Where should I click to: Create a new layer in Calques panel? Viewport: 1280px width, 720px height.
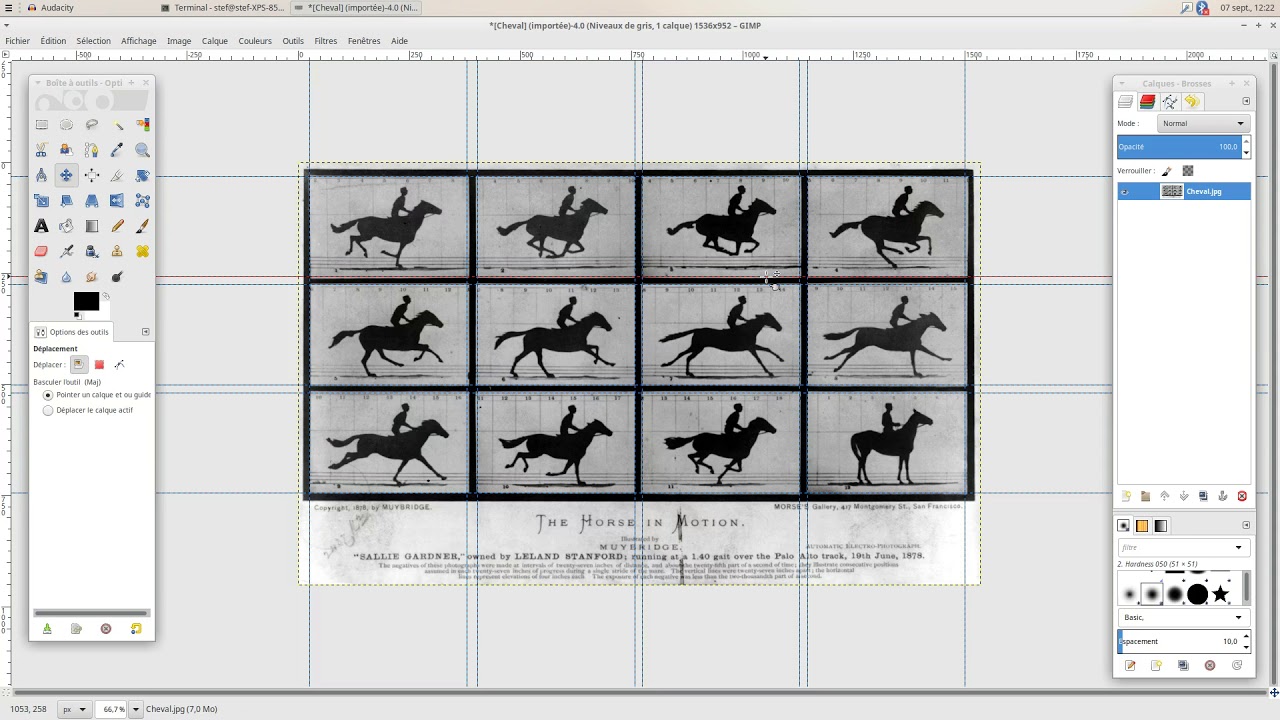[x=1126, y=496]
